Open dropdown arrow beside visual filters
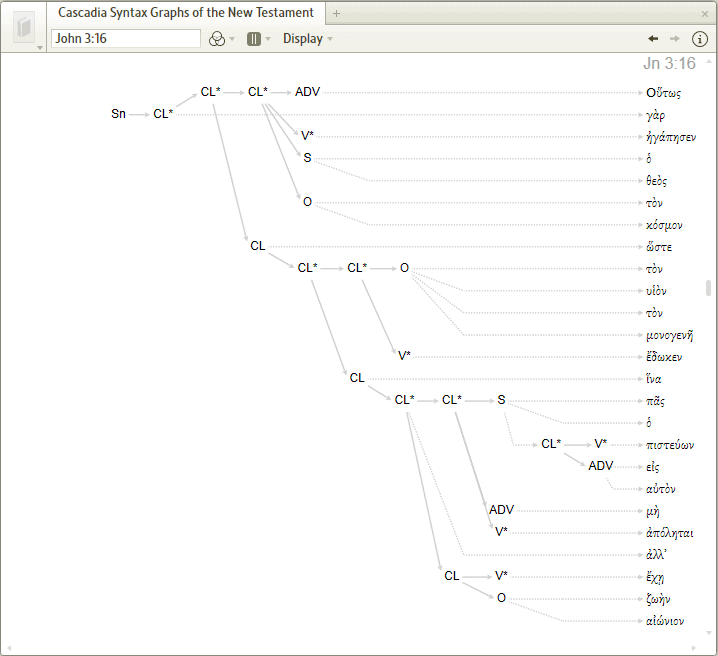718x656 pixels. point(233,39)
